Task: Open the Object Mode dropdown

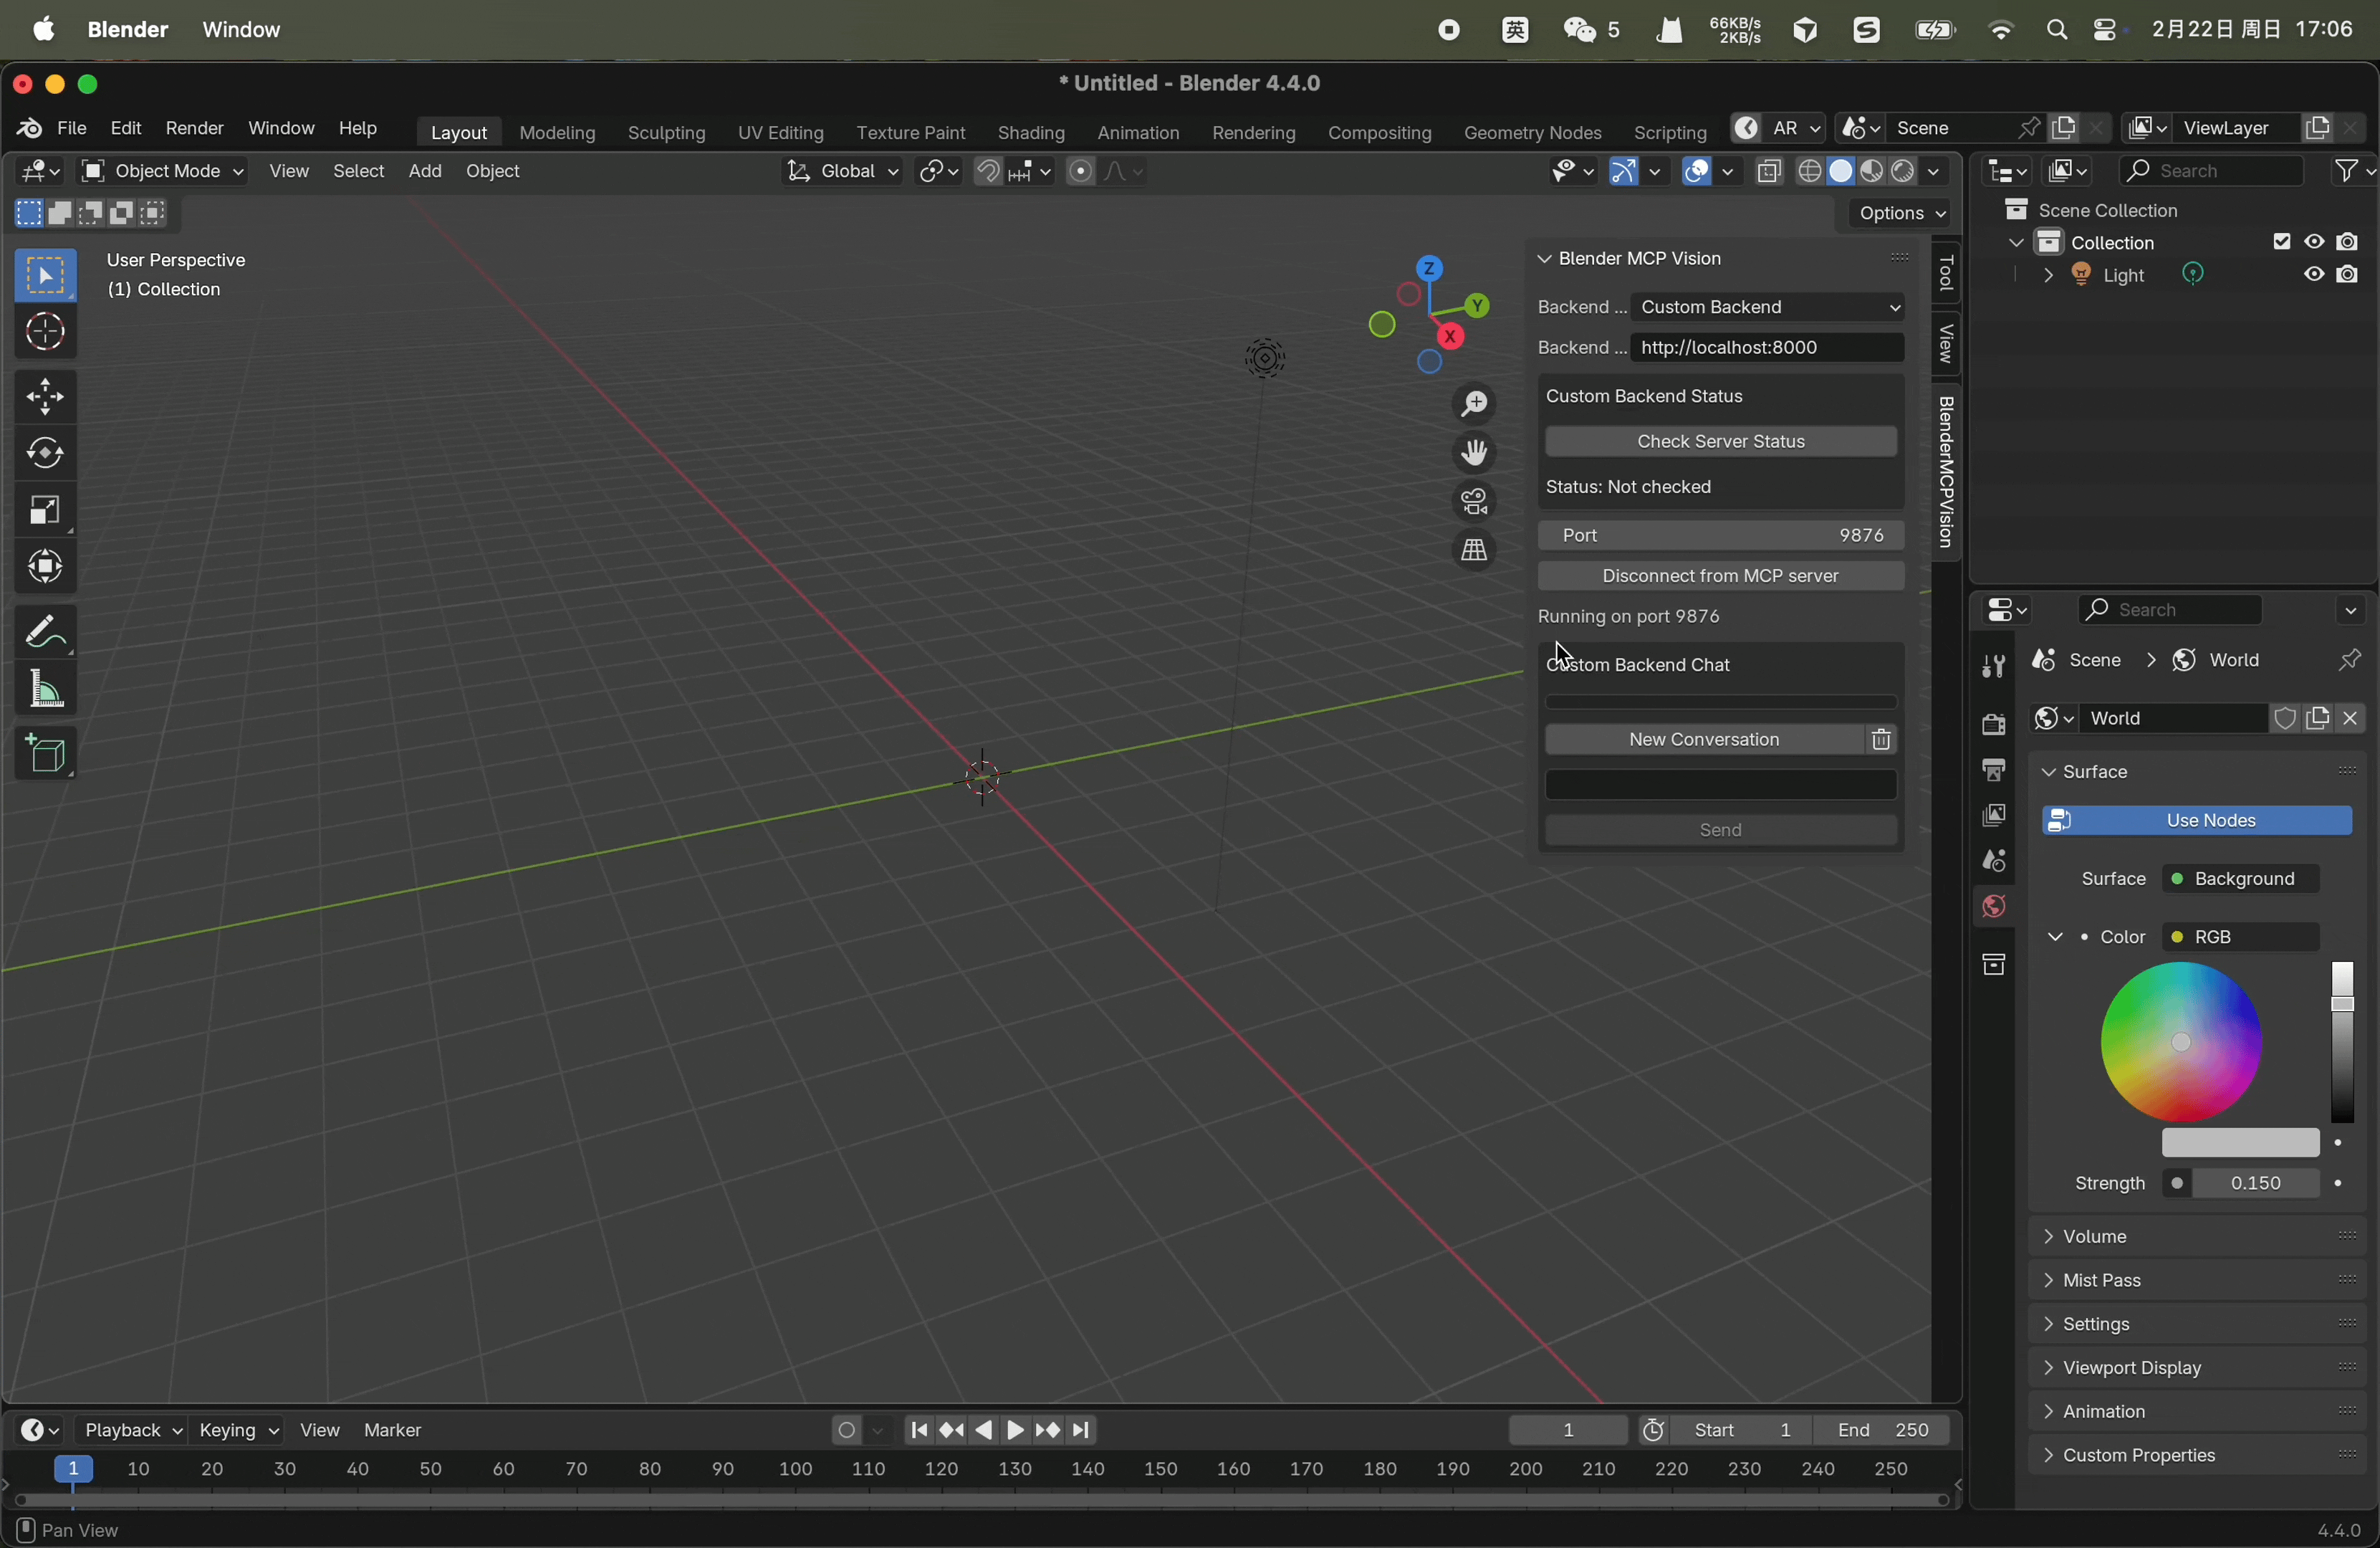Action: (x=163, y=171)
